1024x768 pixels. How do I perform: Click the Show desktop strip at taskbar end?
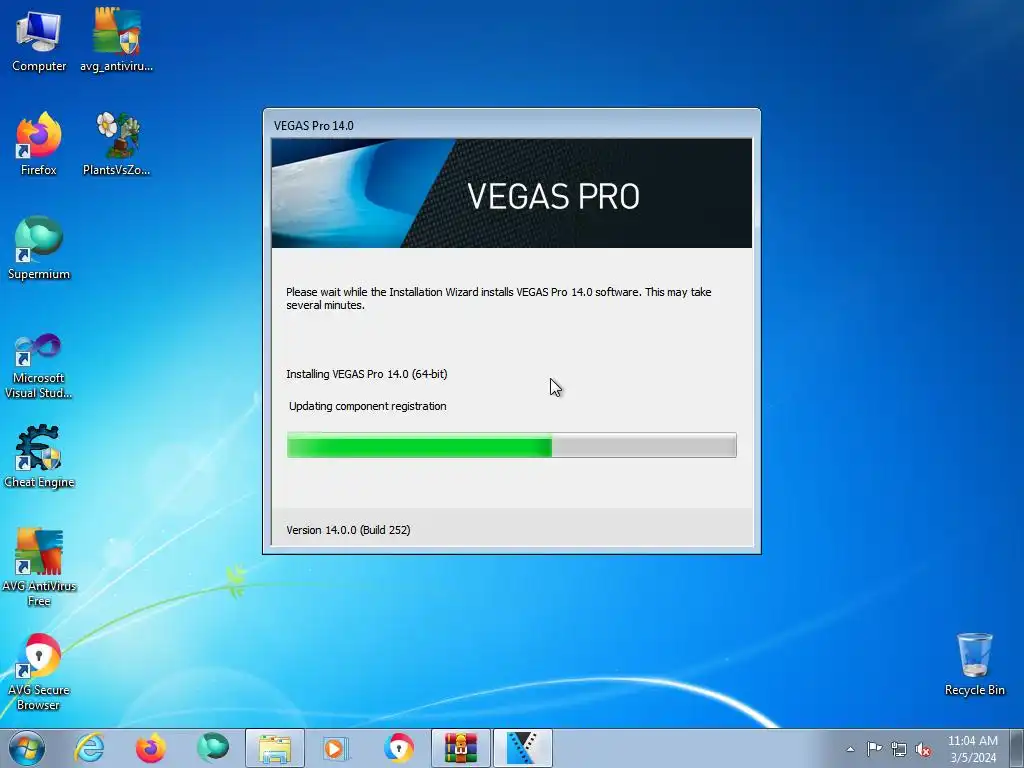point(1017,748)
